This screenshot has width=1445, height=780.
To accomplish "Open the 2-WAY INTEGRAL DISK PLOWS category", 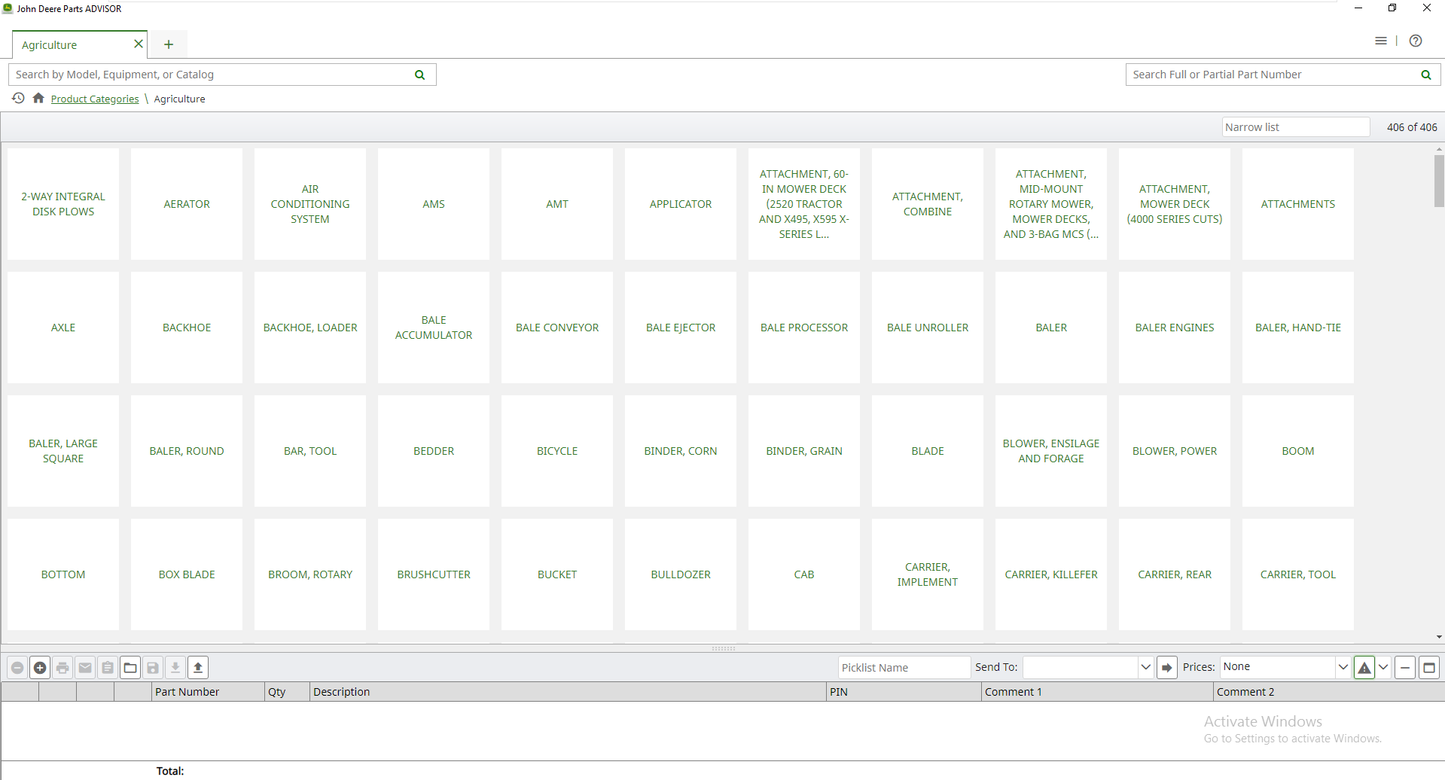I will point(63,204).
